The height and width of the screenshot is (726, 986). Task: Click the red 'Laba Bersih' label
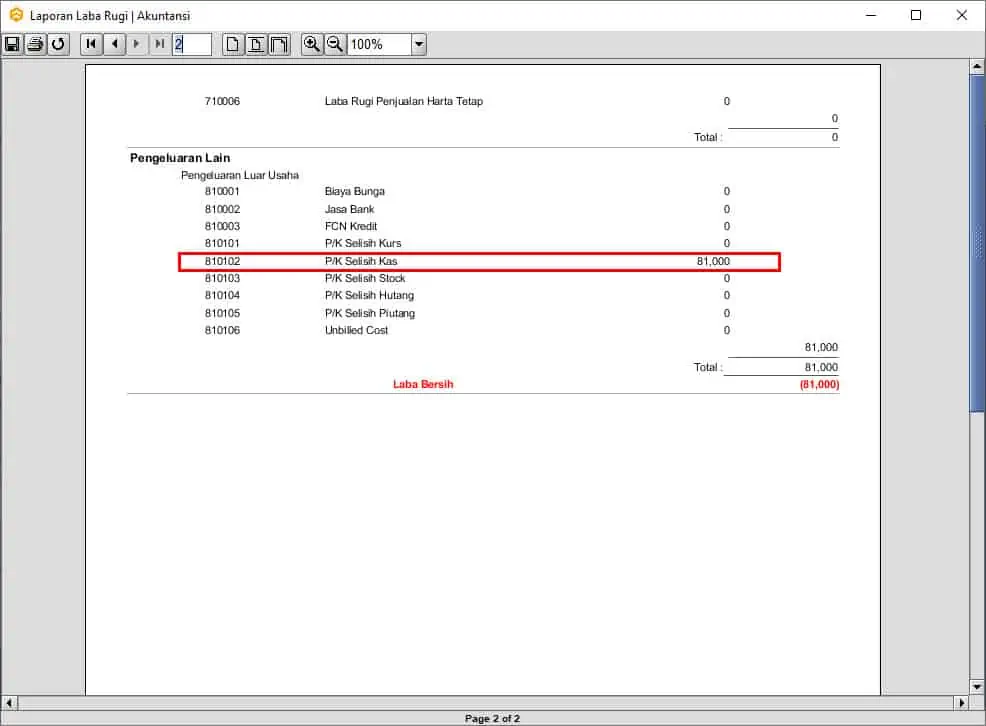point(423,384)
